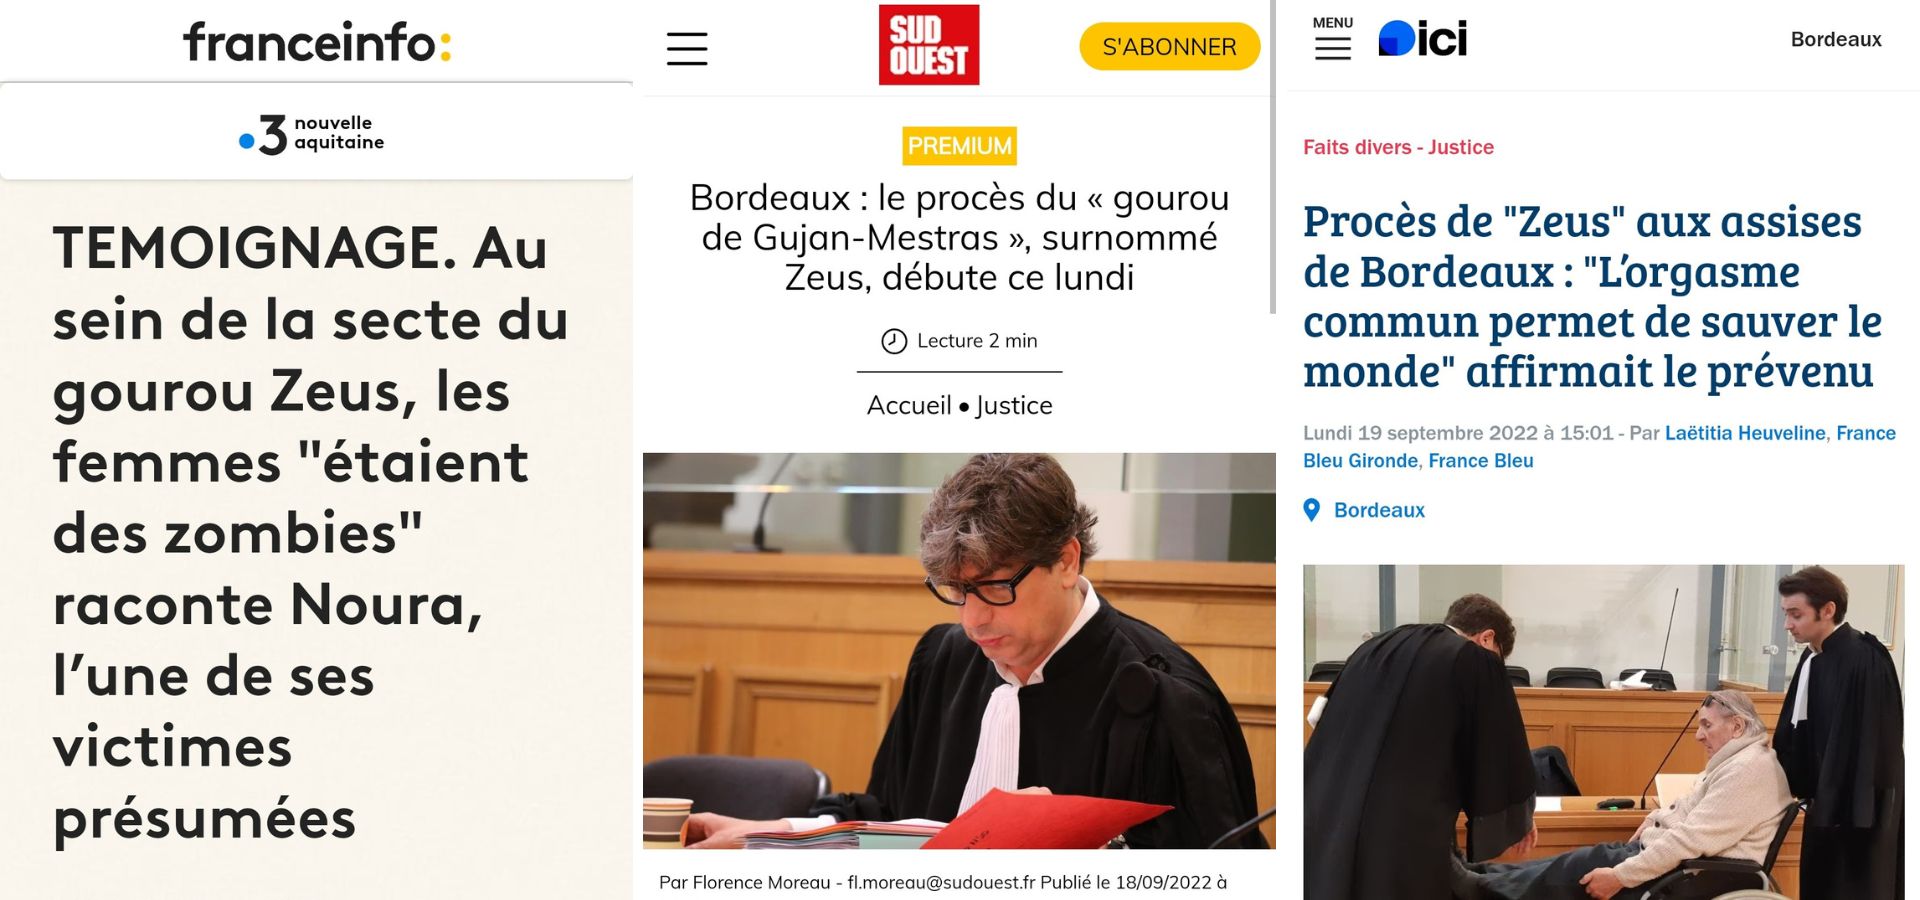Open the Faits divers - Justice category

tap(1398, 147)
